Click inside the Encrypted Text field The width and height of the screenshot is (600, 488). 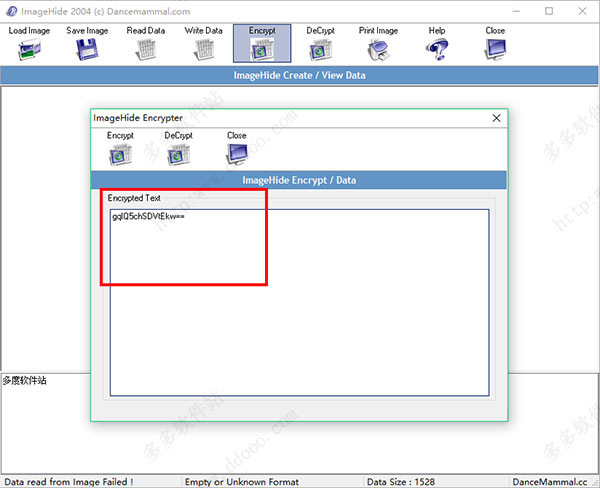[x=299, y=302]
